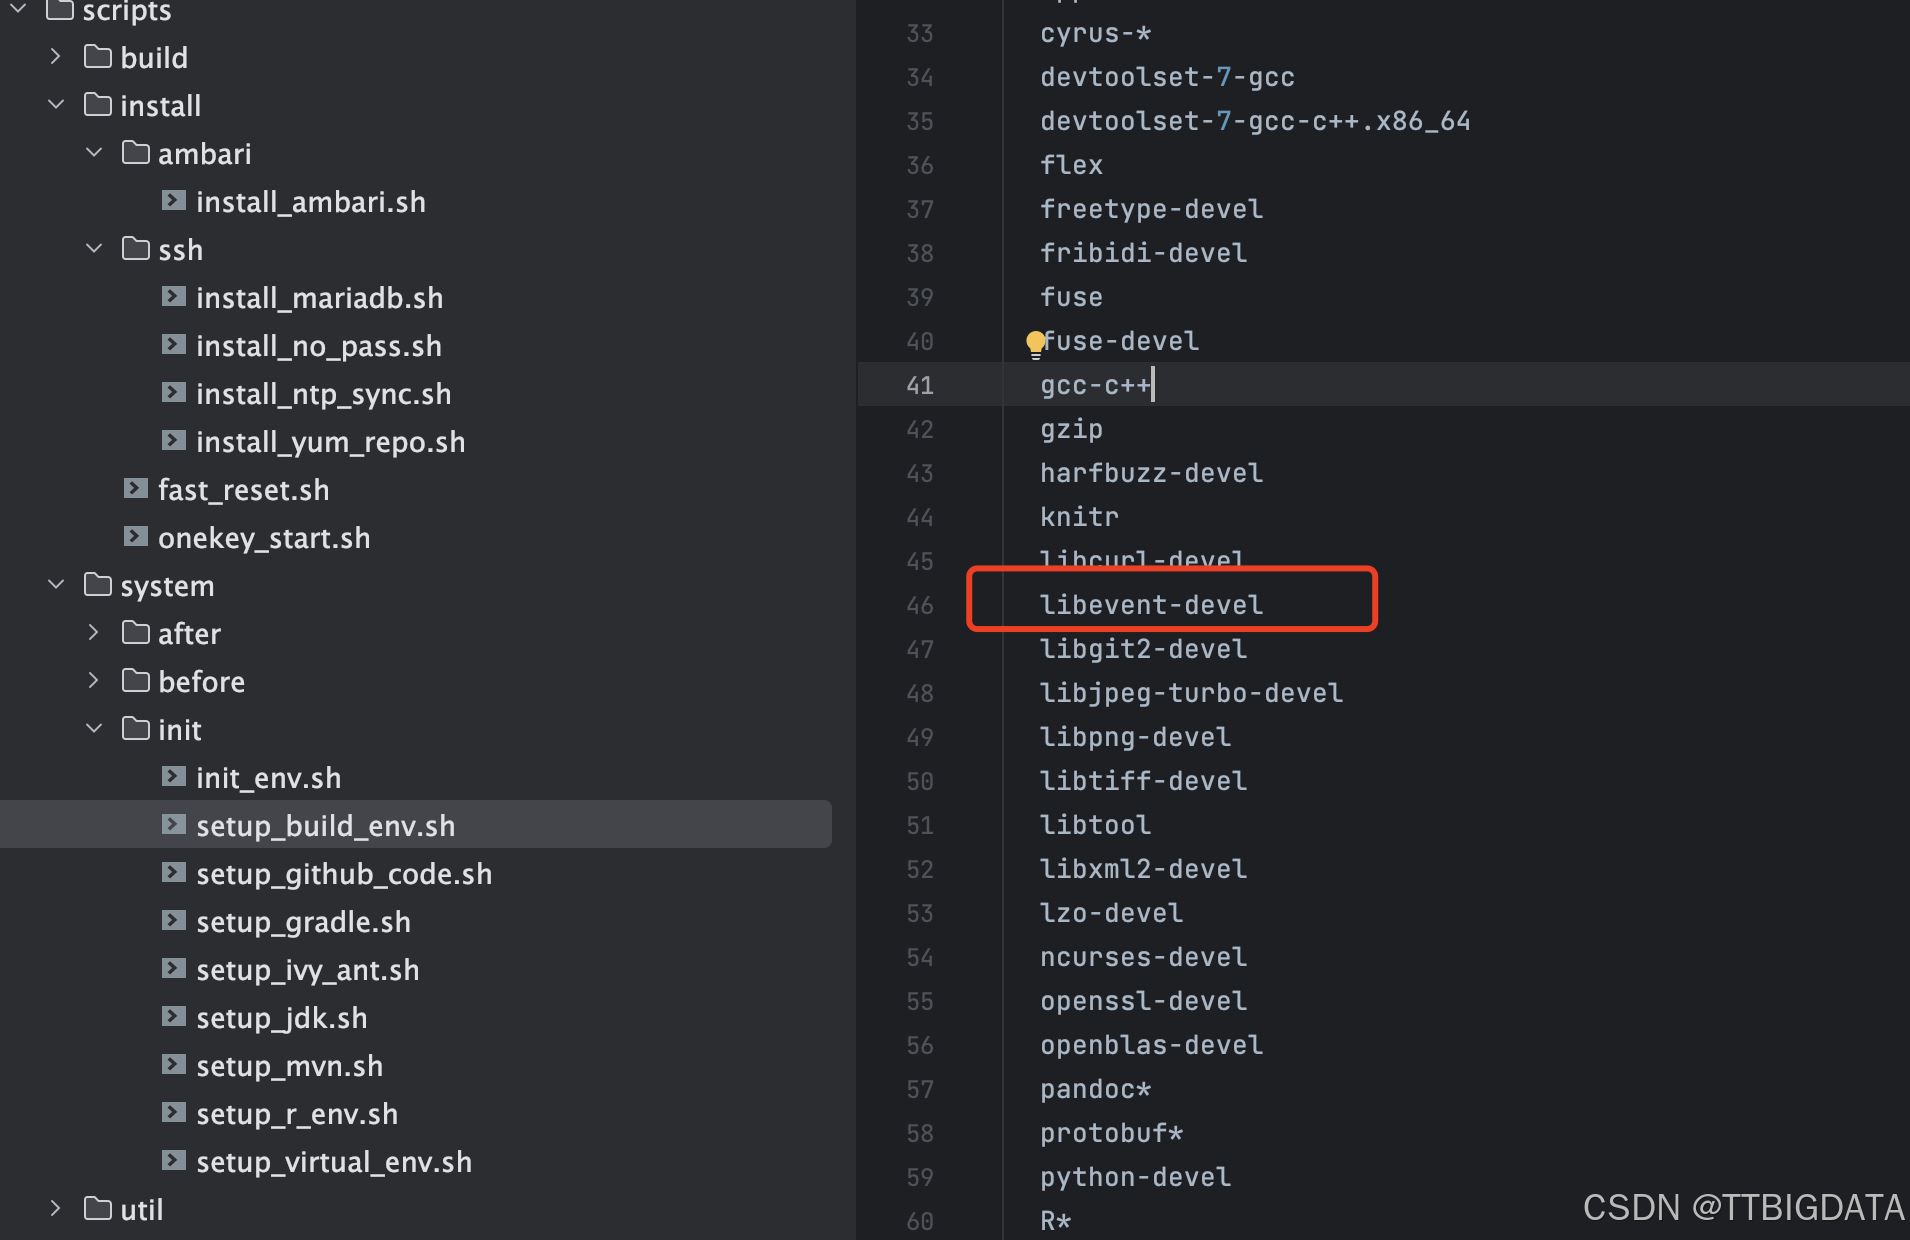Expand the build folder chevron
The width and height of the screenshot is (1910, 1240).
(56, 57)
